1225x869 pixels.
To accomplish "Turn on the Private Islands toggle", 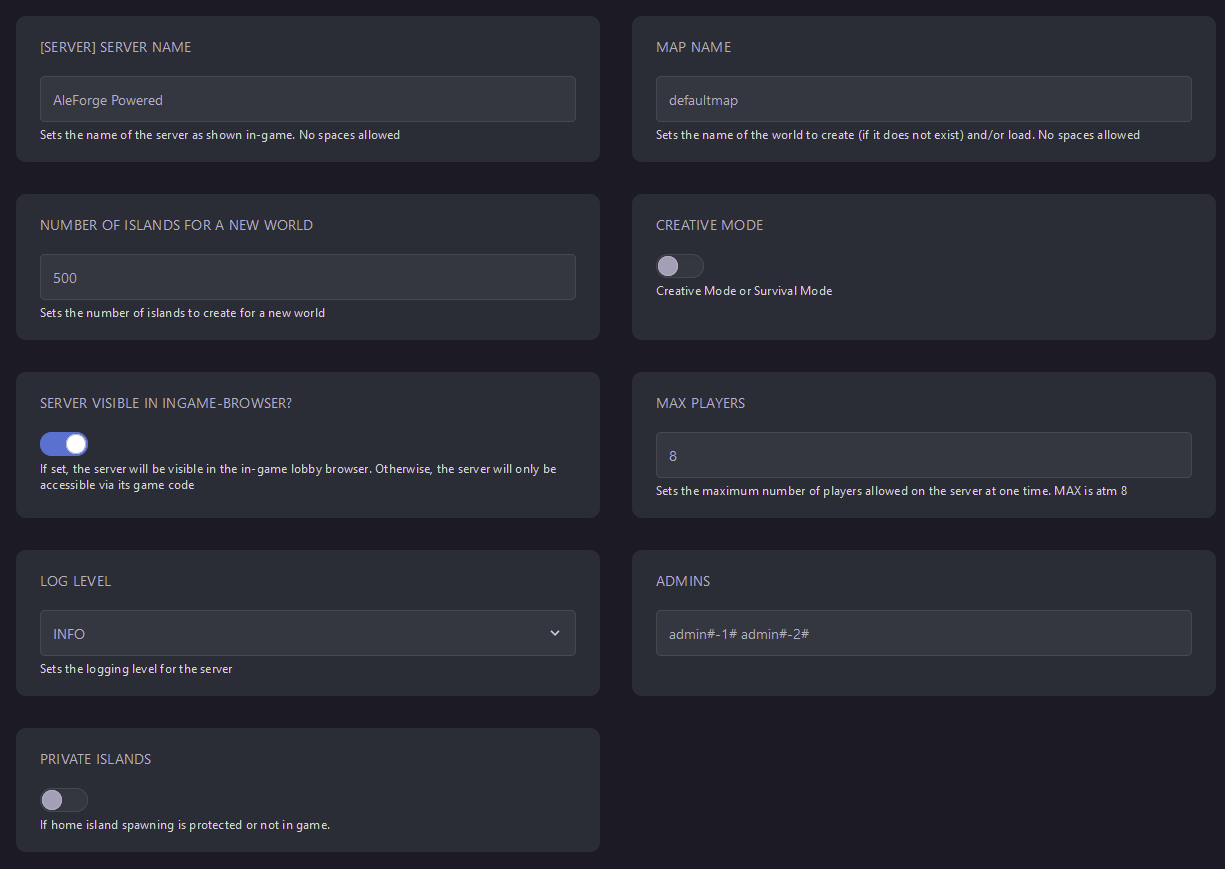I will tap(64, 800).
